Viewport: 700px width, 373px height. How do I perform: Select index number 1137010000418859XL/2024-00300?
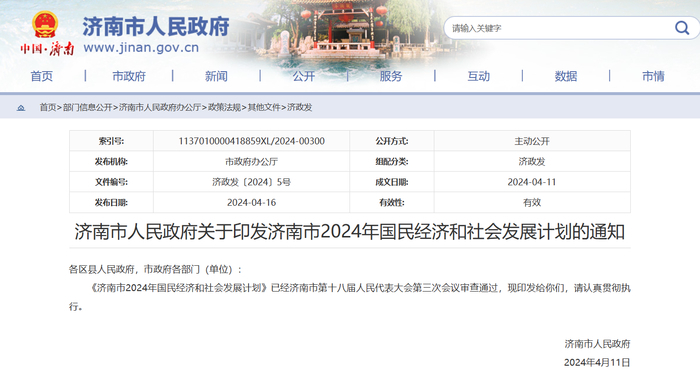click(x=251, y=141)
